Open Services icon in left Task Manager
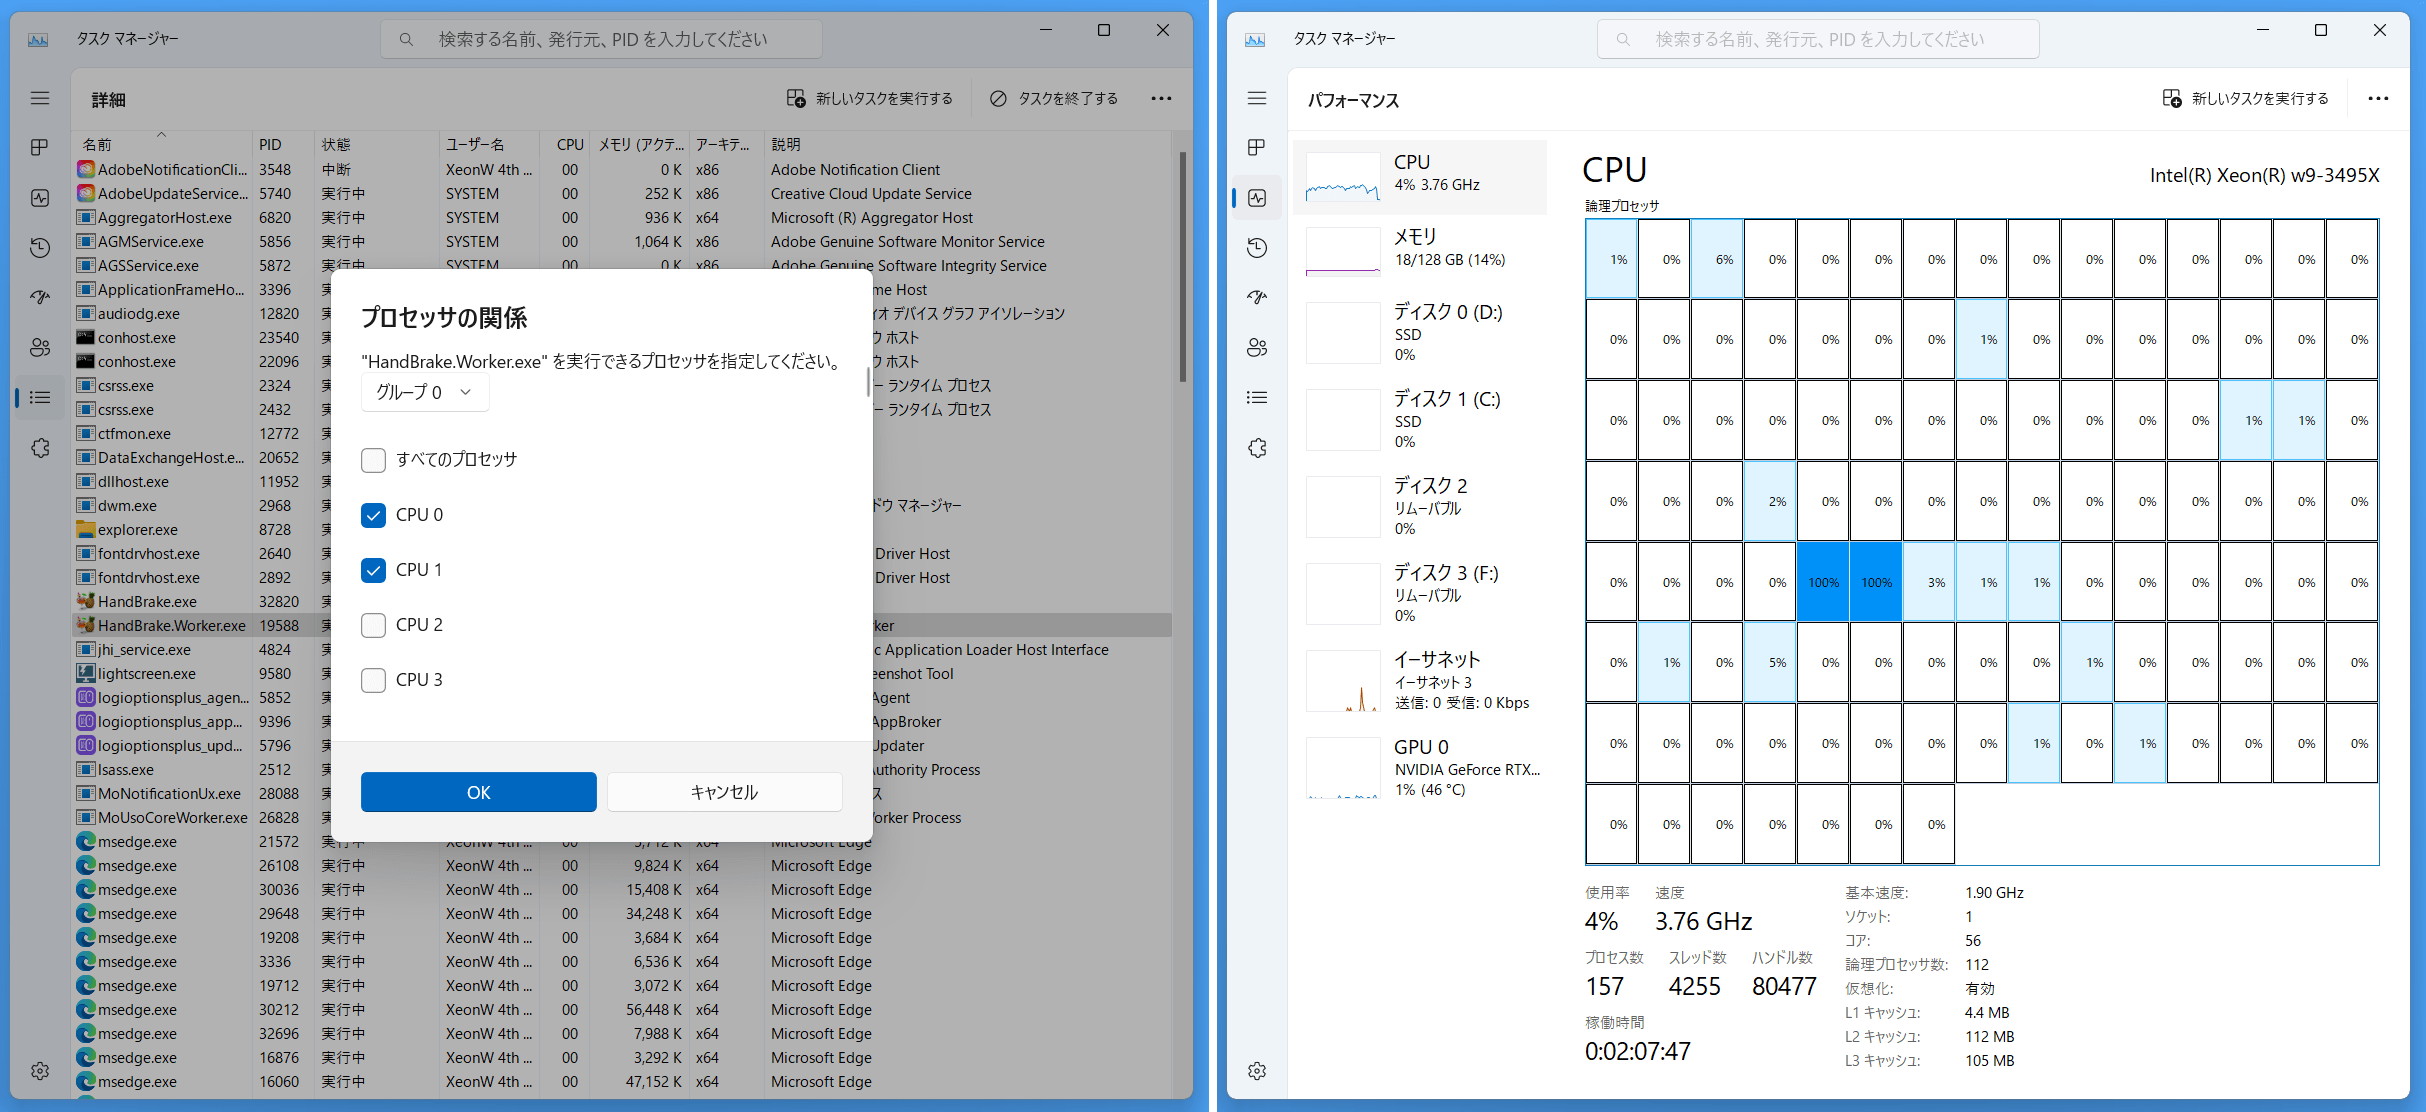 click(40, 448)
